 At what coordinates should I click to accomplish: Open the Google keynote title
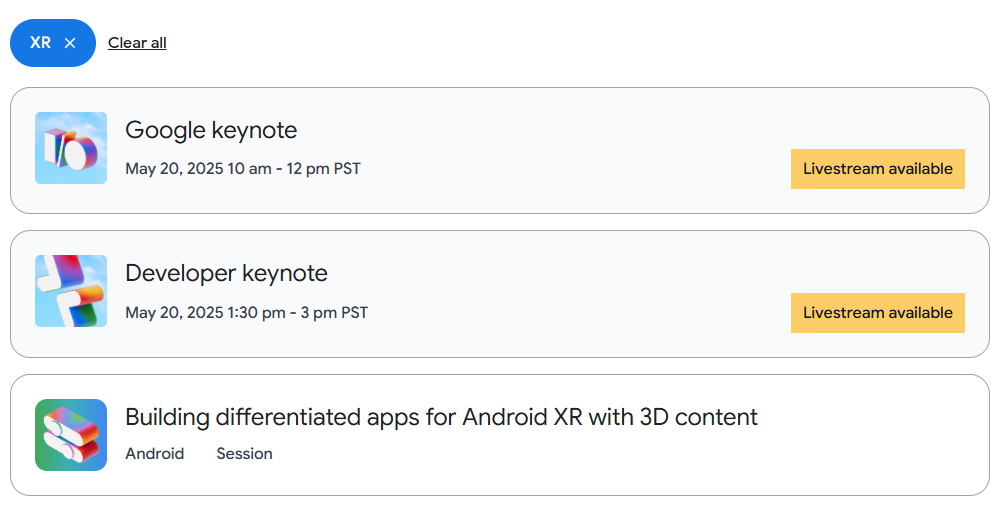tap(211, 130)
